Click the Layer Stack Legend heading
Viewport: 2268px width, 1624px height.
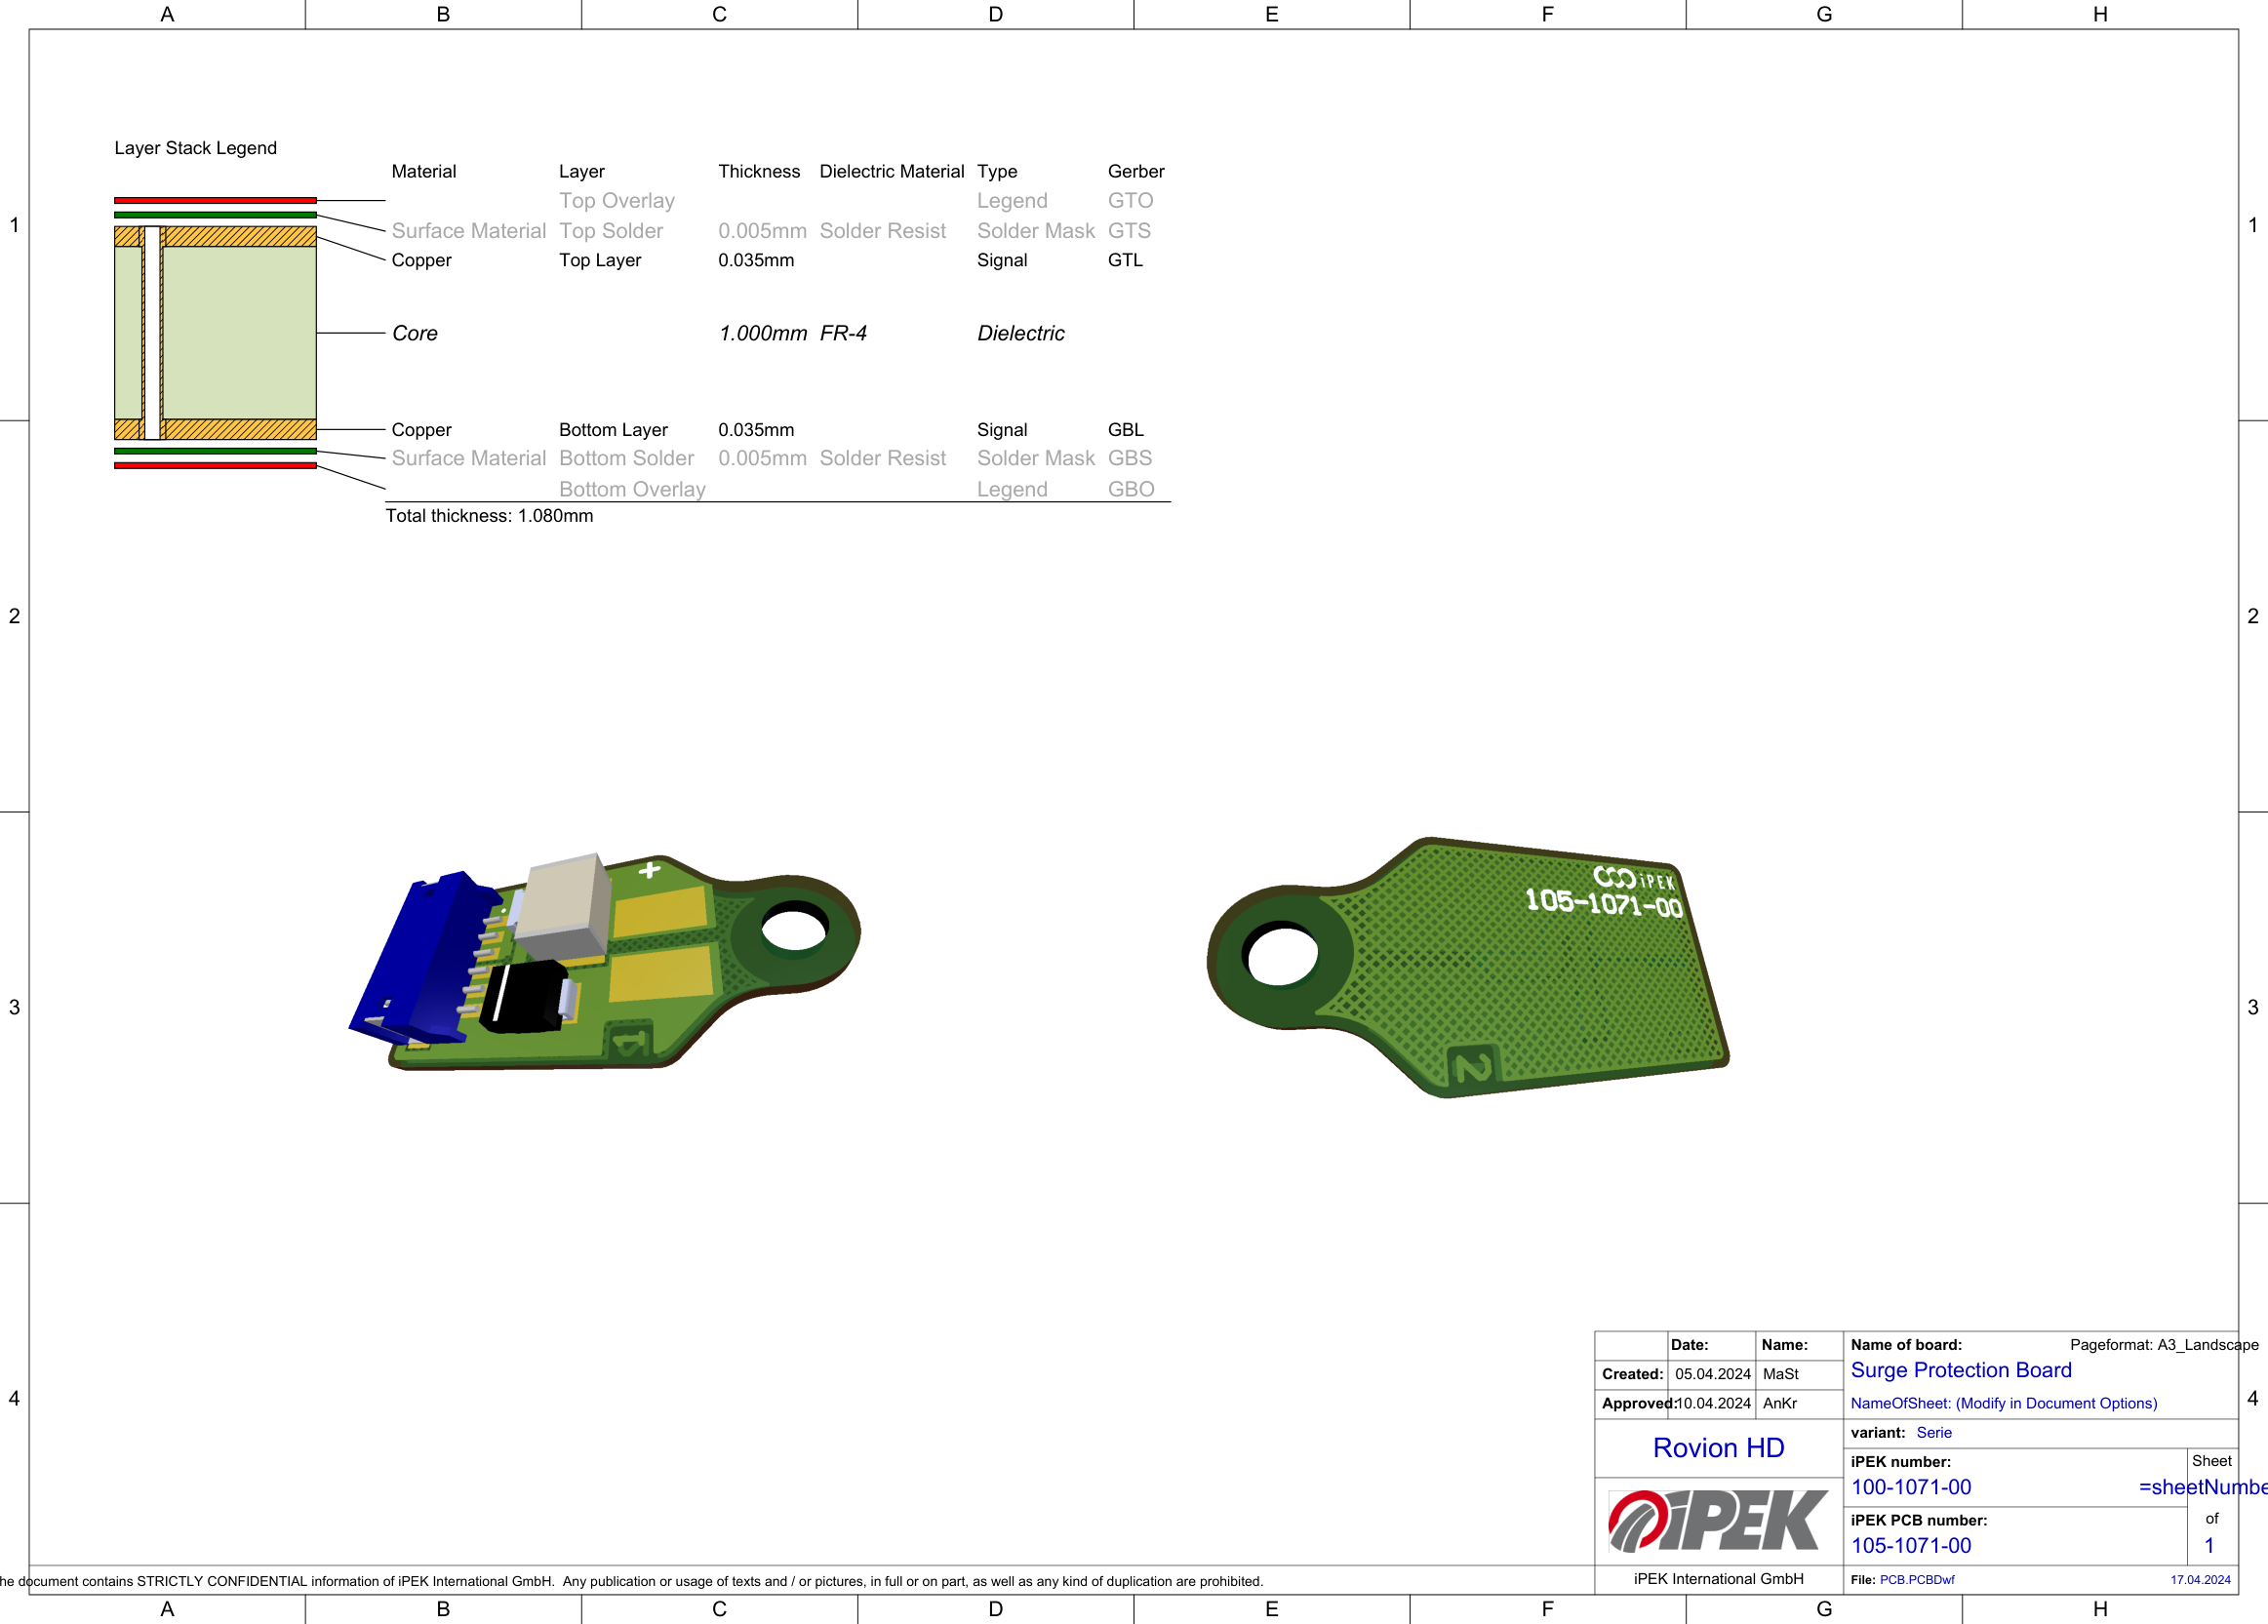195,148
